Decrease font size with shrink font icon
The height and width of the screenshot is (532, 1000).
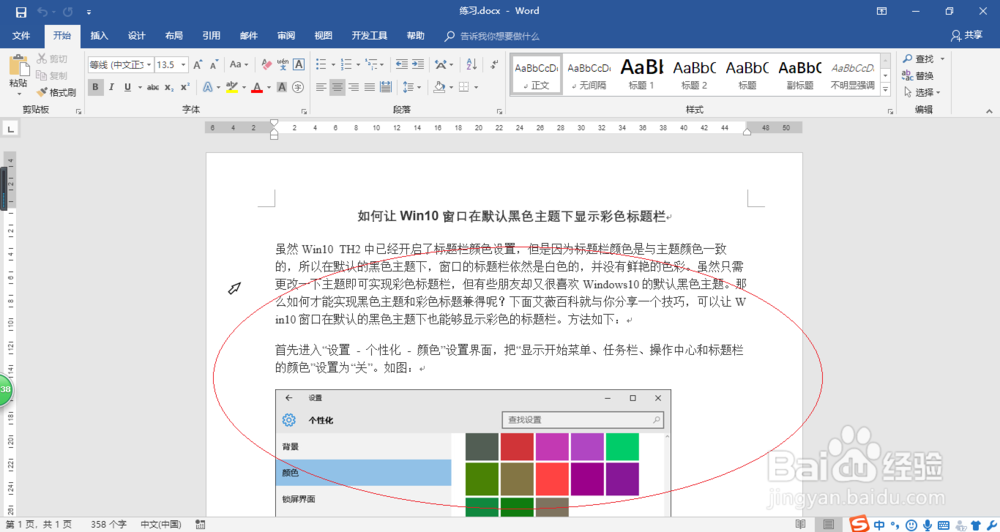tap(214, 64)
